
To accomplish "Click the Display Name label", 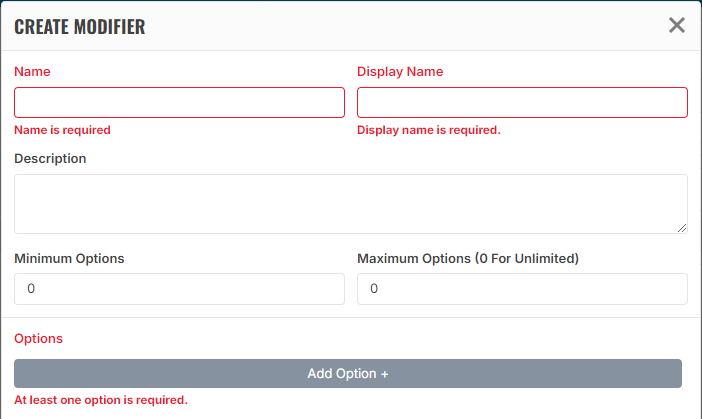I will (x=400, y=72).
